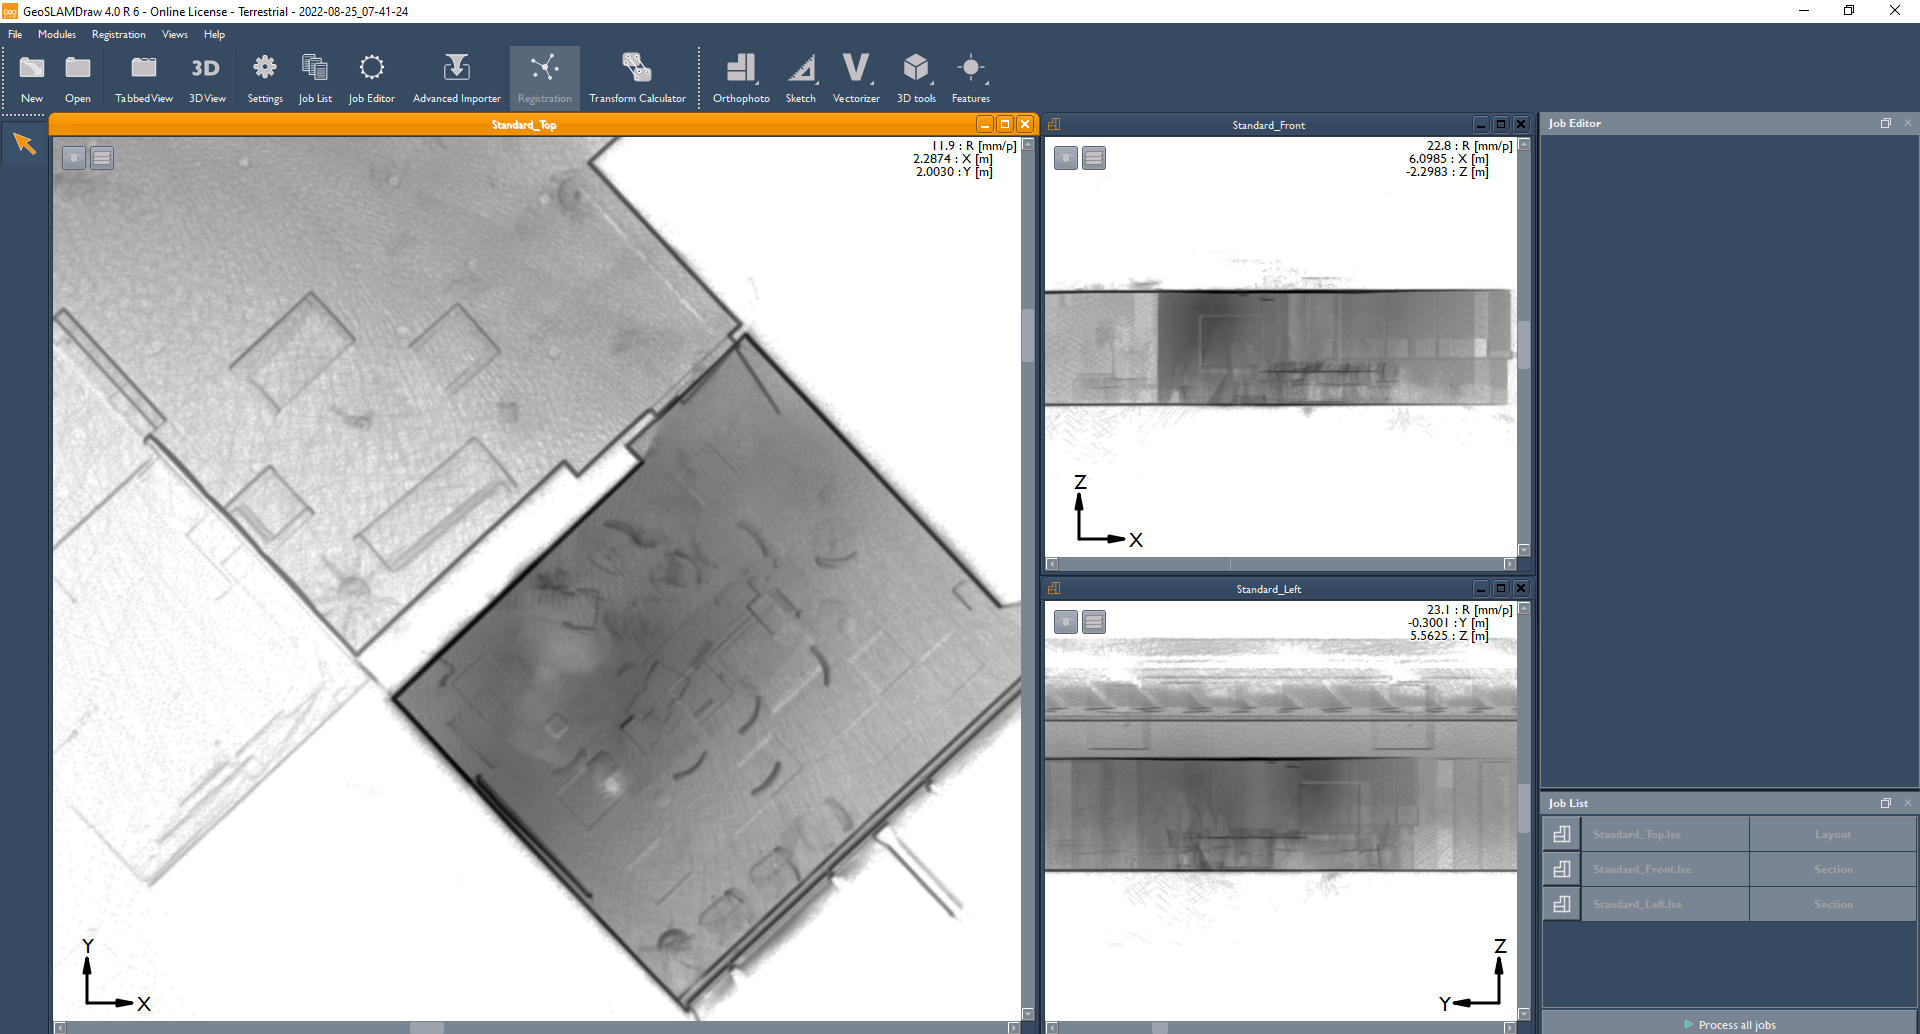1920x1034 pixels.
Task: Open Settings from the toolbar
Action: pyautogui.click(x=264, y=76)
